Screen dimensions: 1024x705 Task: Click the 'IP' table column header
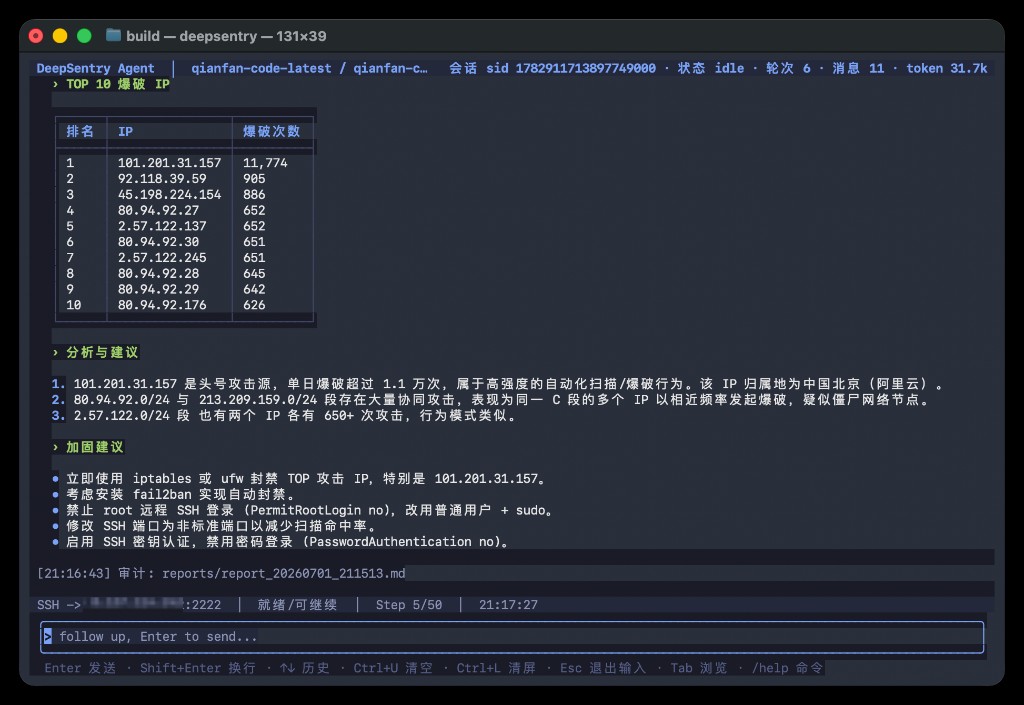pos(125,131)
